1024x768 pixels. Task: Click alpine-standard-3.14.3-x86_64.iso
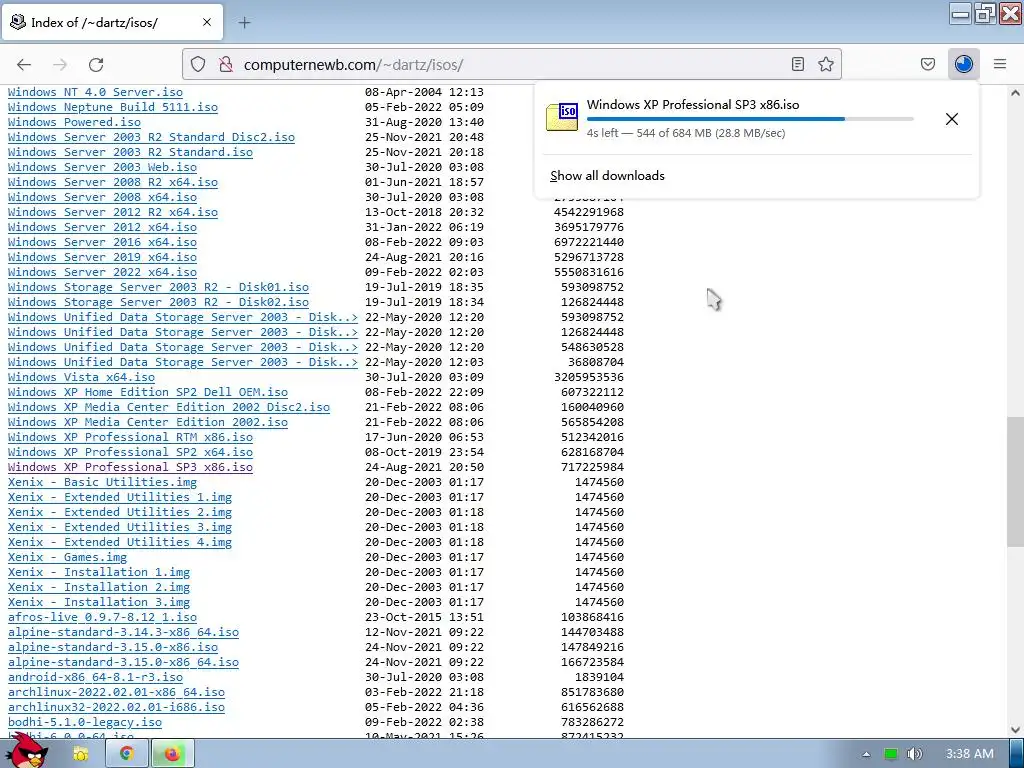tap(123, 633)
